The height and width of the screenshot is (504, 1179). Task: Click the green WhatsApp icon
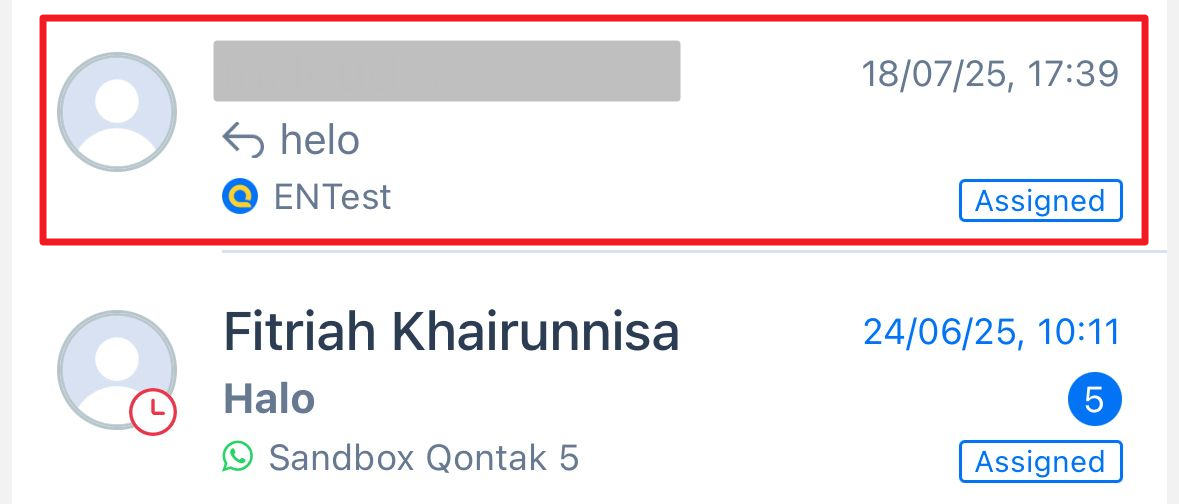pos(238,458)
